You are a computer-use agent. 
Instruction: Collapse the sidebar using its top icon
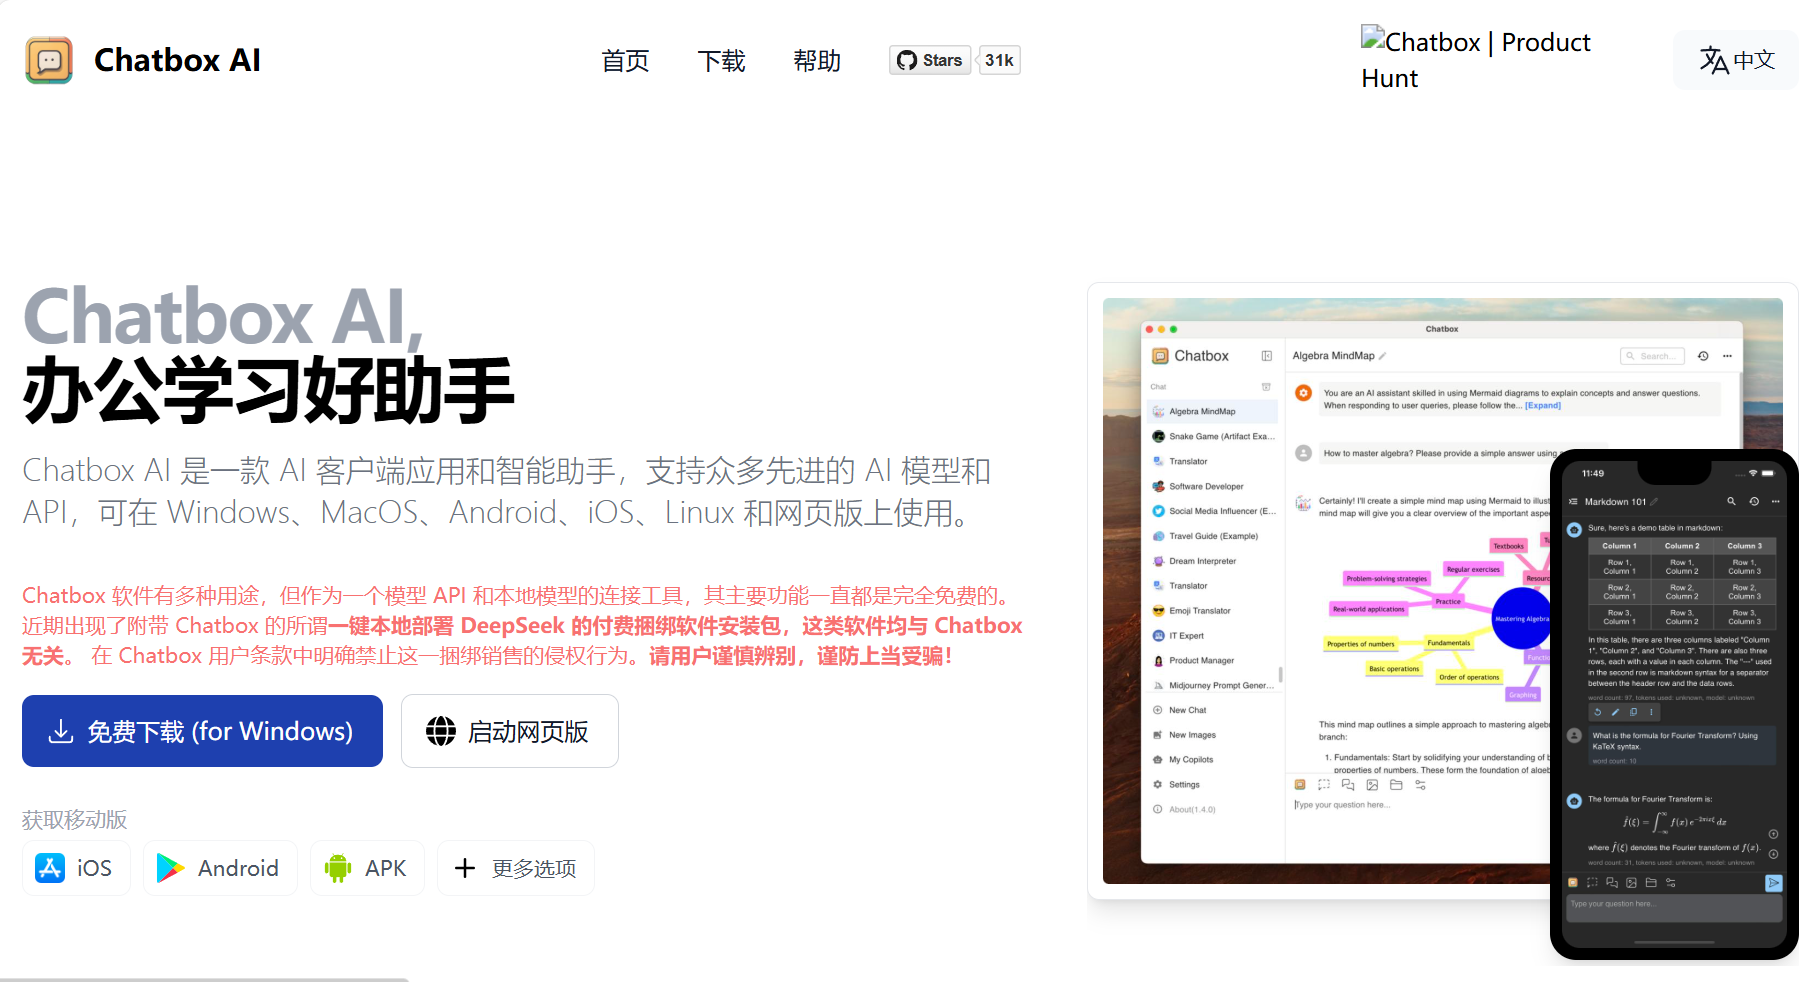point(1267,356)
